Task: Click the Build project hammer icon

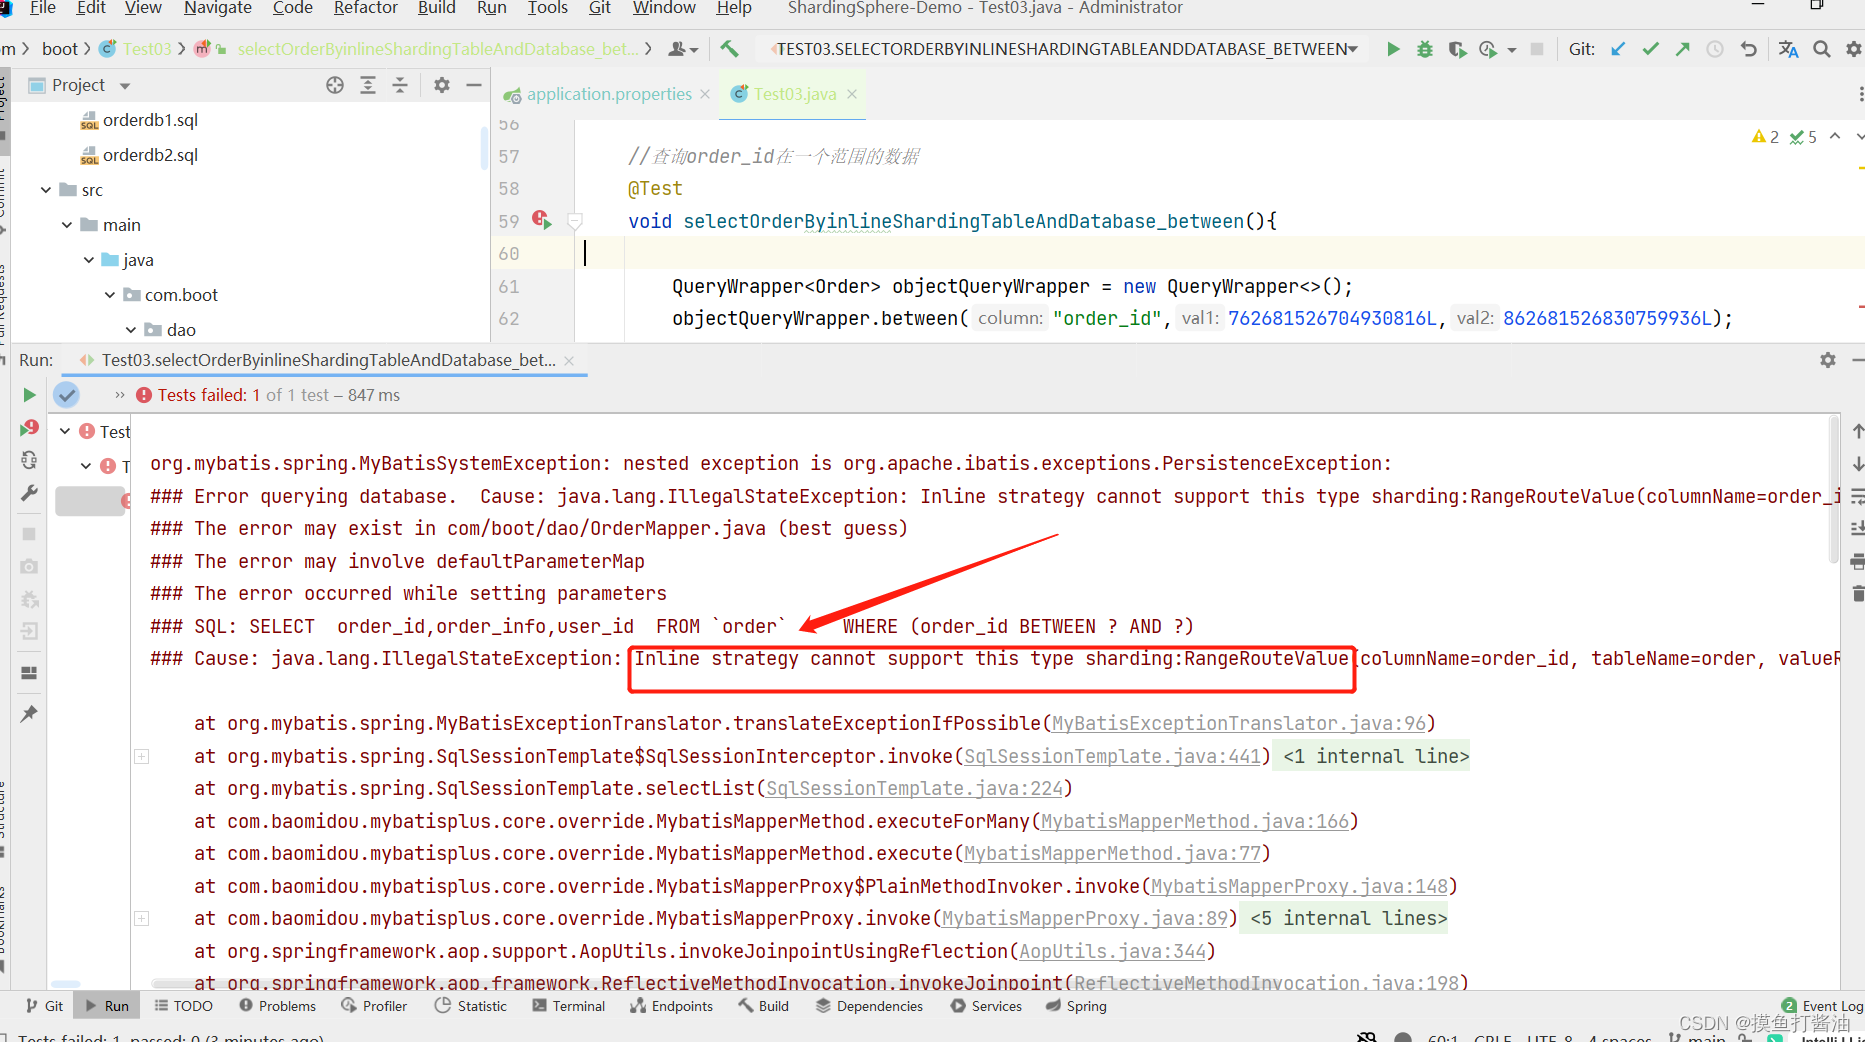Action: pos(729,49)
